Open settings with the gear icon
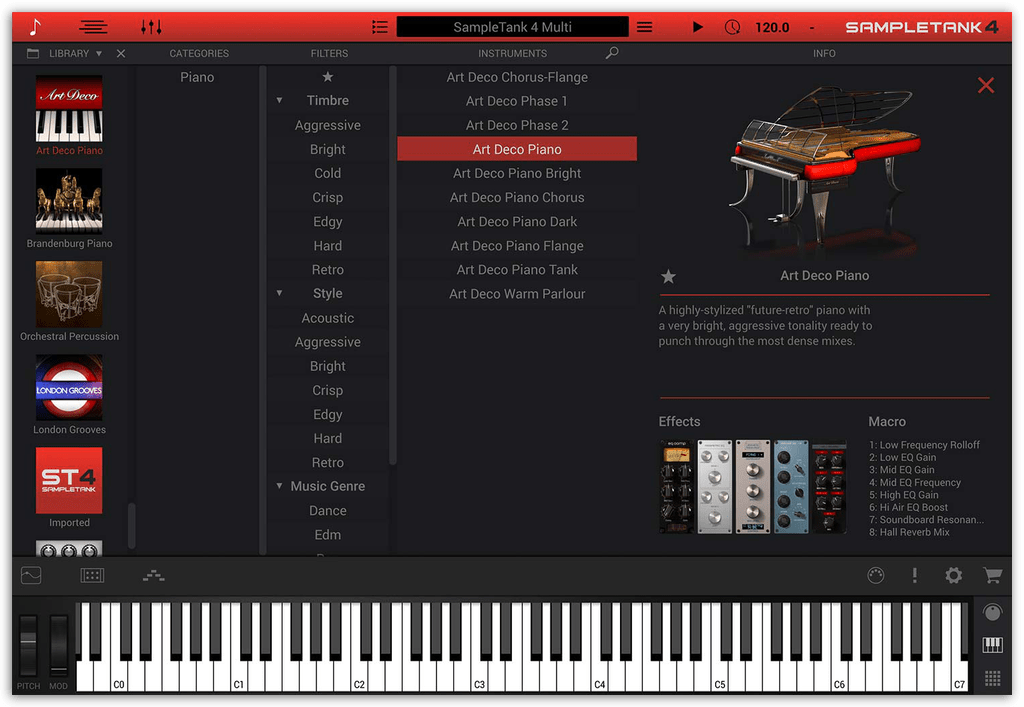1024x707 pixels. 953,575
